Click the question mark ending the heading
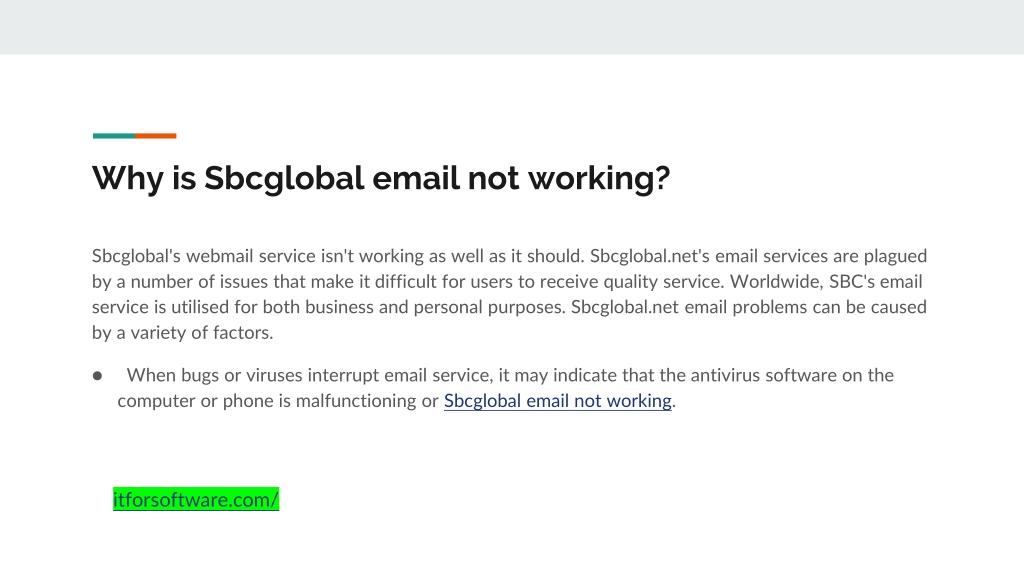The image size is (1024, 576). [662, 176]
